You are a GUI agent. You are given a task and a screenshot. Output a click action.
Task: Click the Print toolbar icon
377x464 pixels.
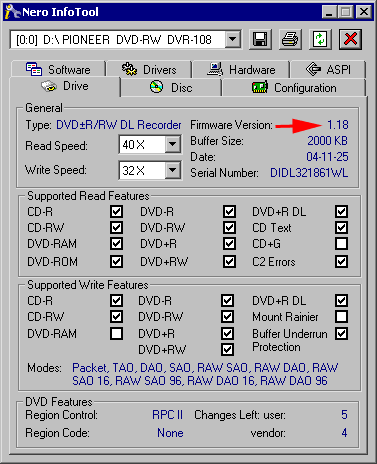pyautogui.click(x=290, y=39)
